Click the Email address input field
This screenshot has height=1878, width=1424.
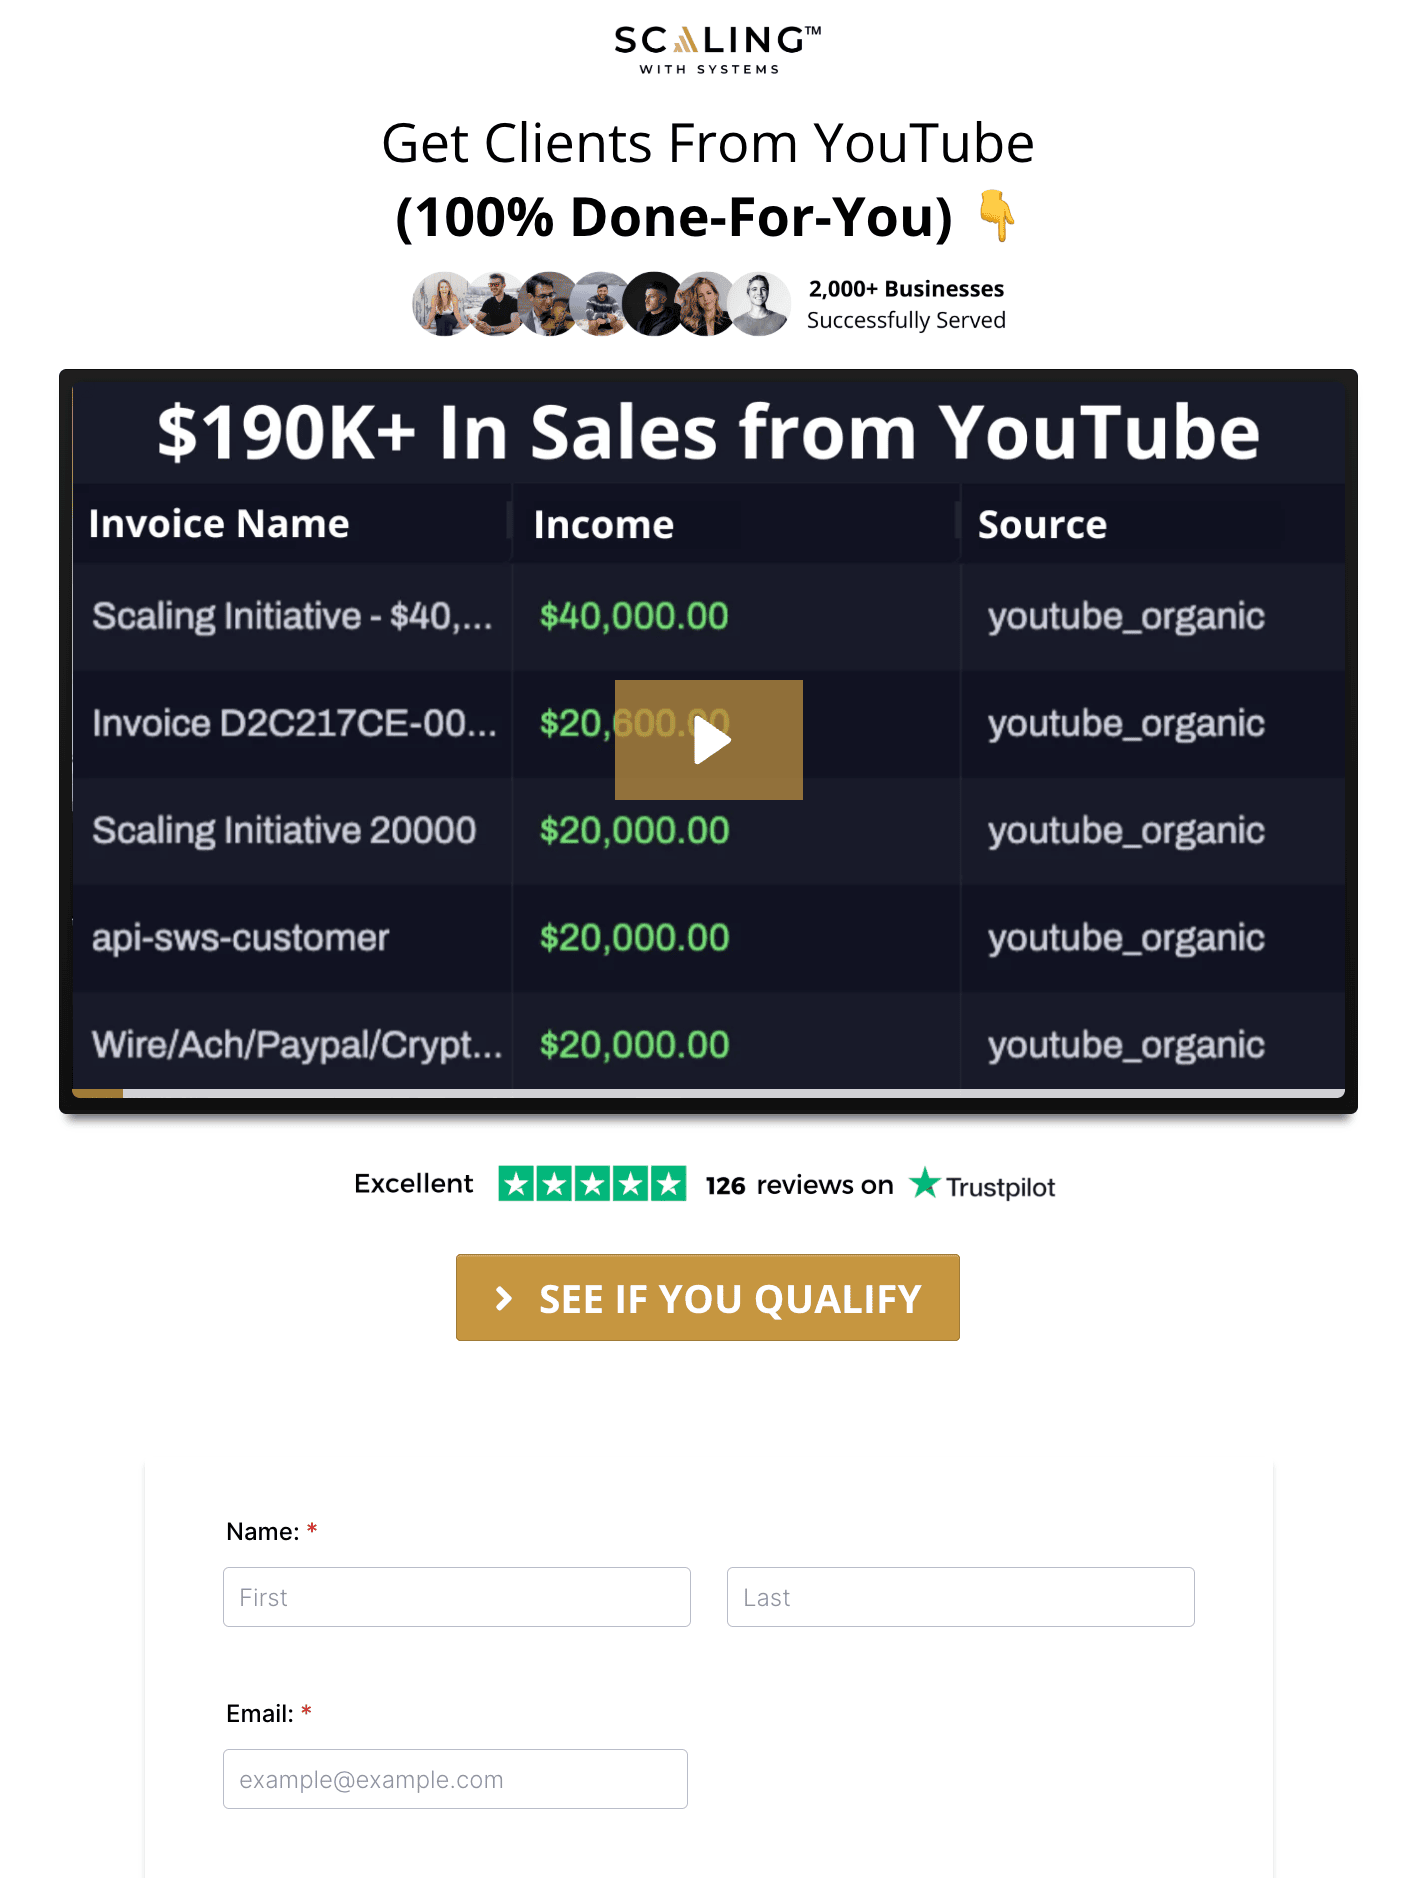(x=455, y=1779)
